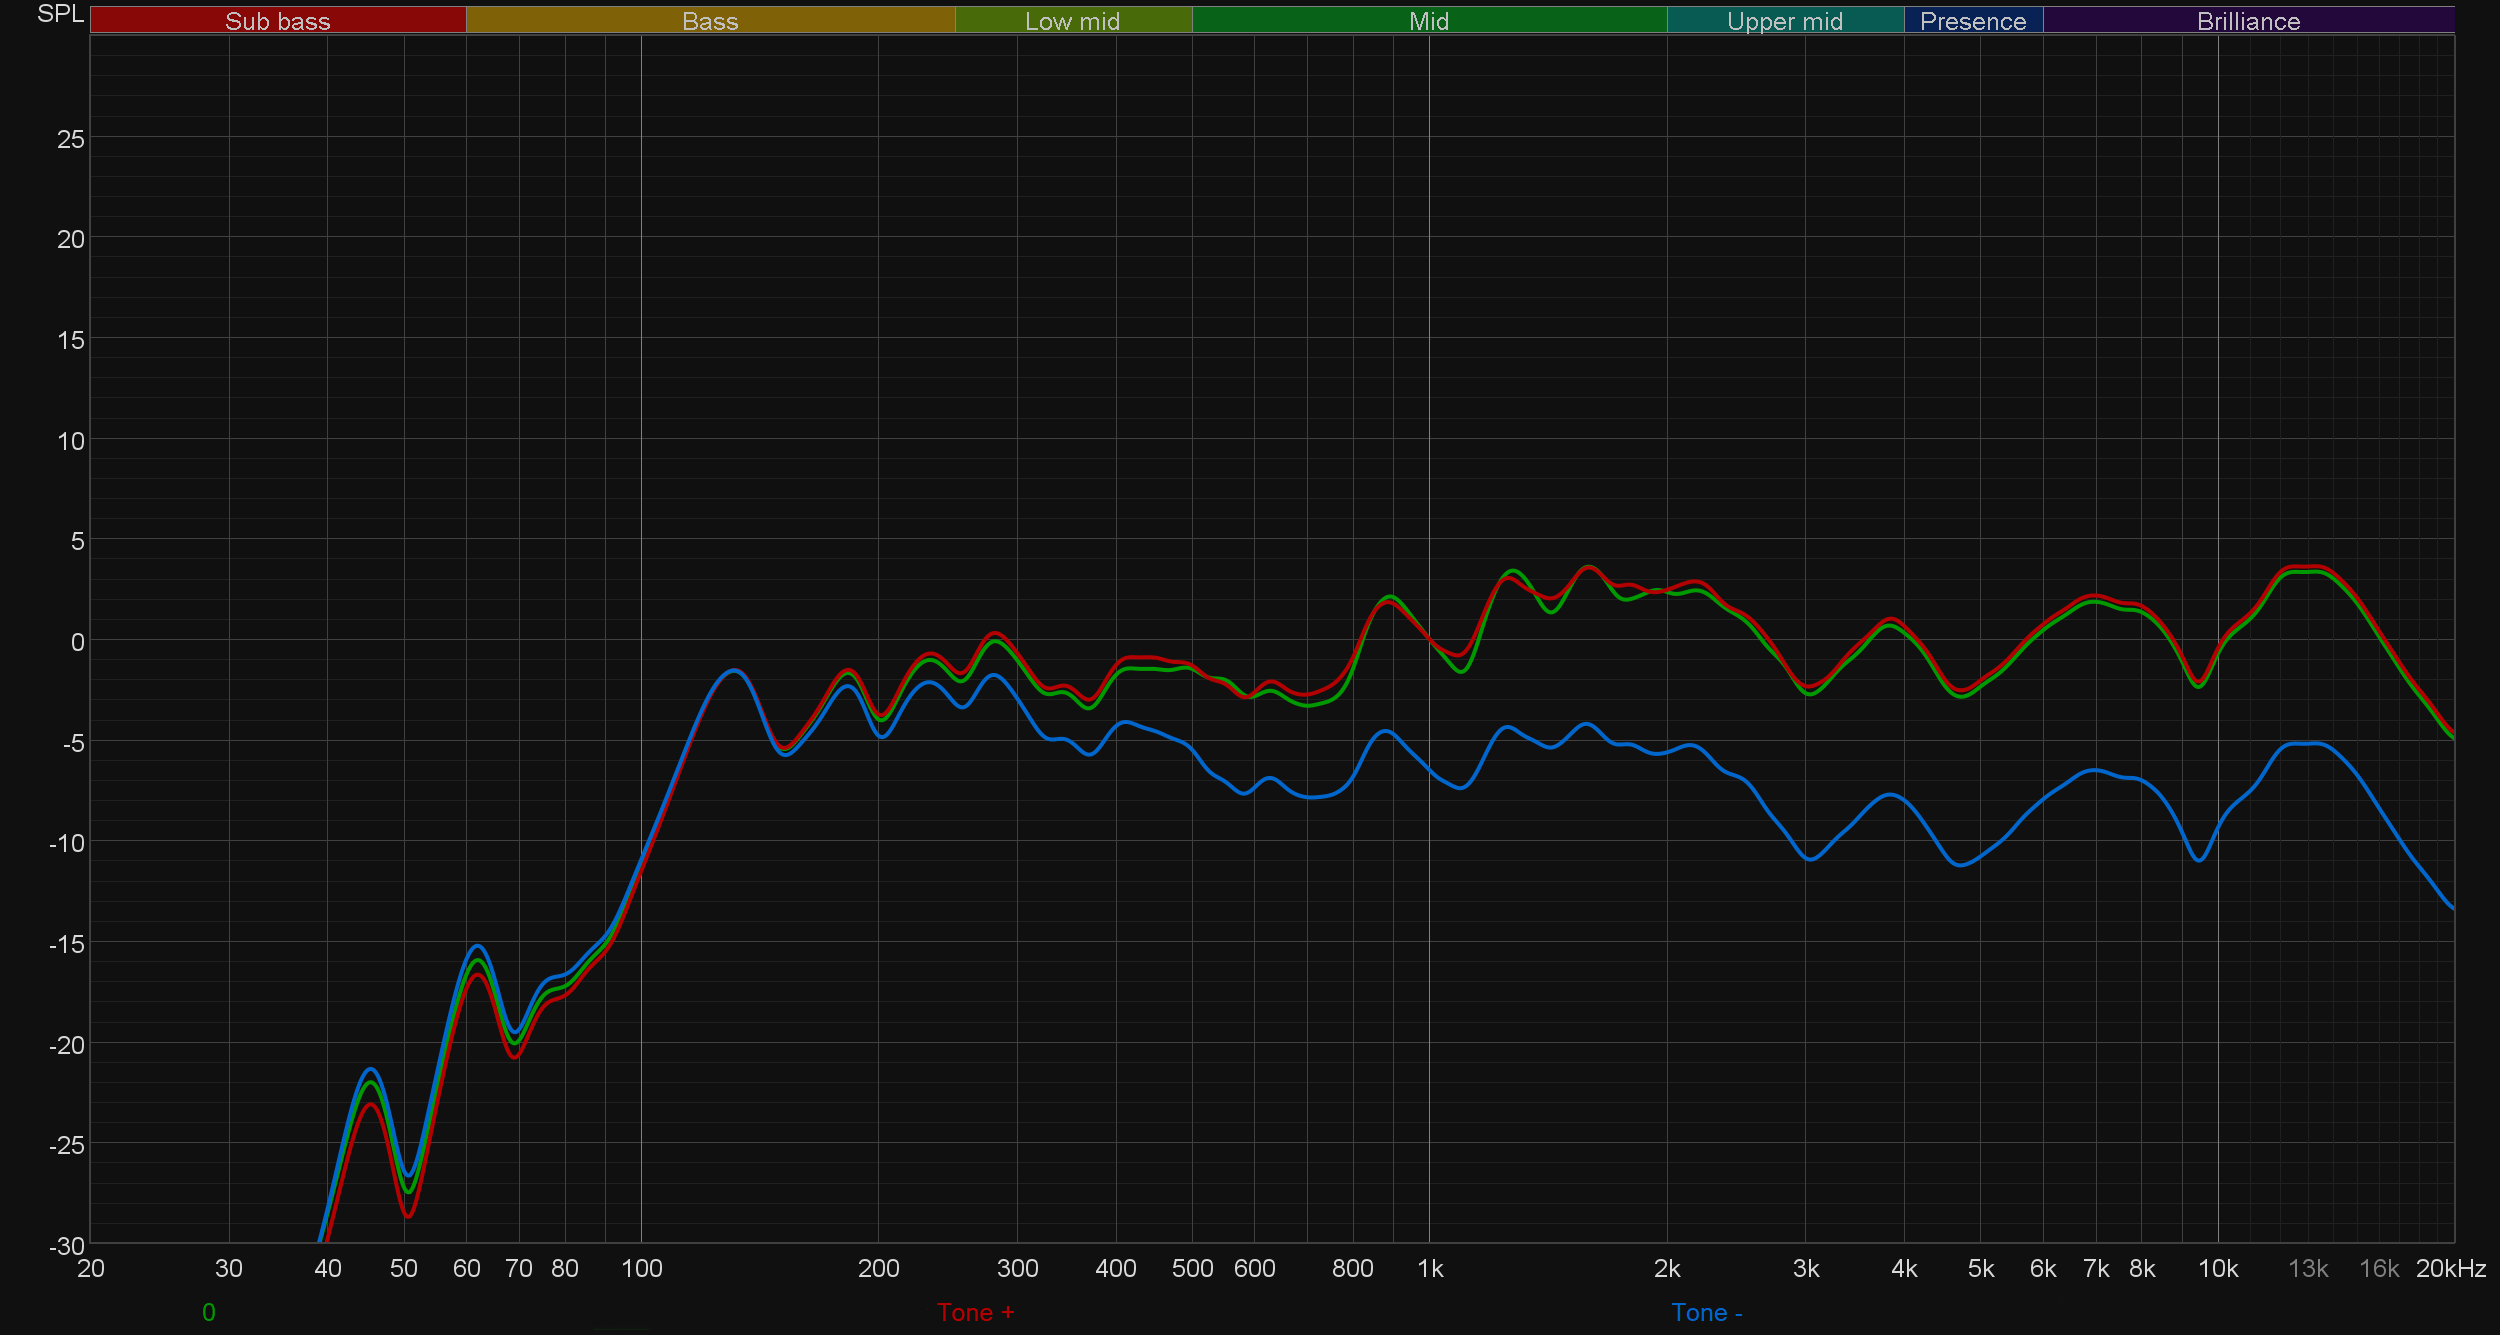Image resolution: width=2500 pixels, height=1335 pixels.
Task: Click the 25 dB level axis label
Action: (70, 139)
